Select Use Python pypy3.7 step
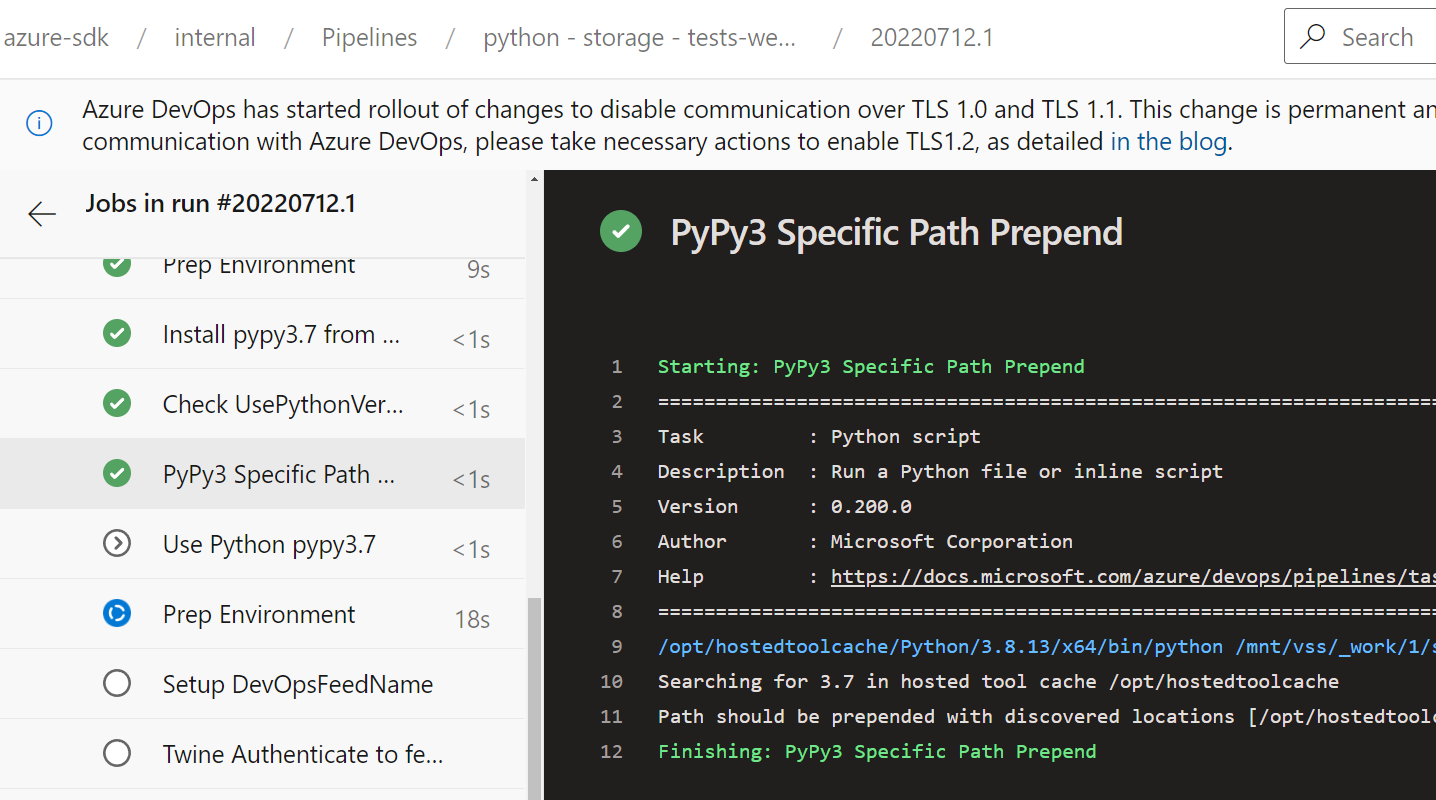The image size is (1436, 800). coord(262,544)
